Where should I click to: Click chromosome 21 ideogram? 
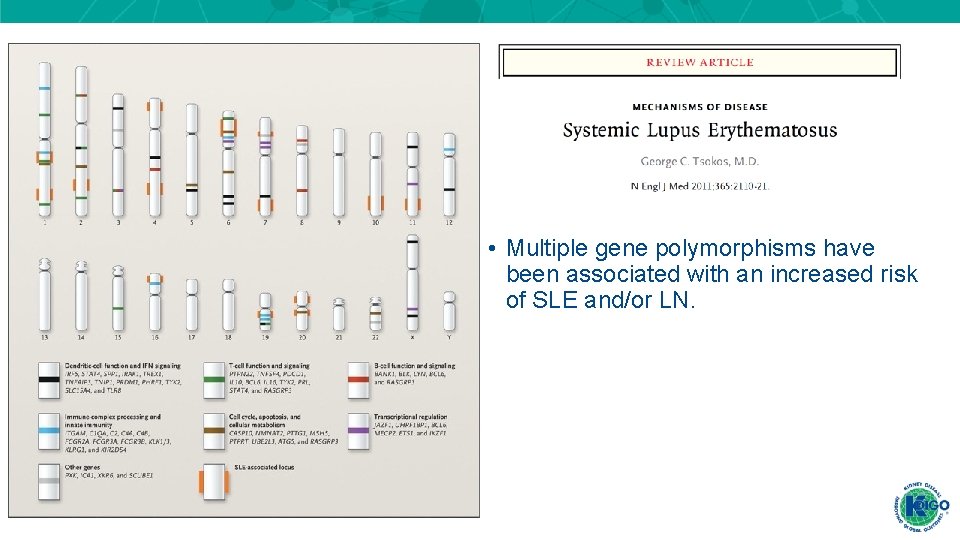click(x=339, y=314)
